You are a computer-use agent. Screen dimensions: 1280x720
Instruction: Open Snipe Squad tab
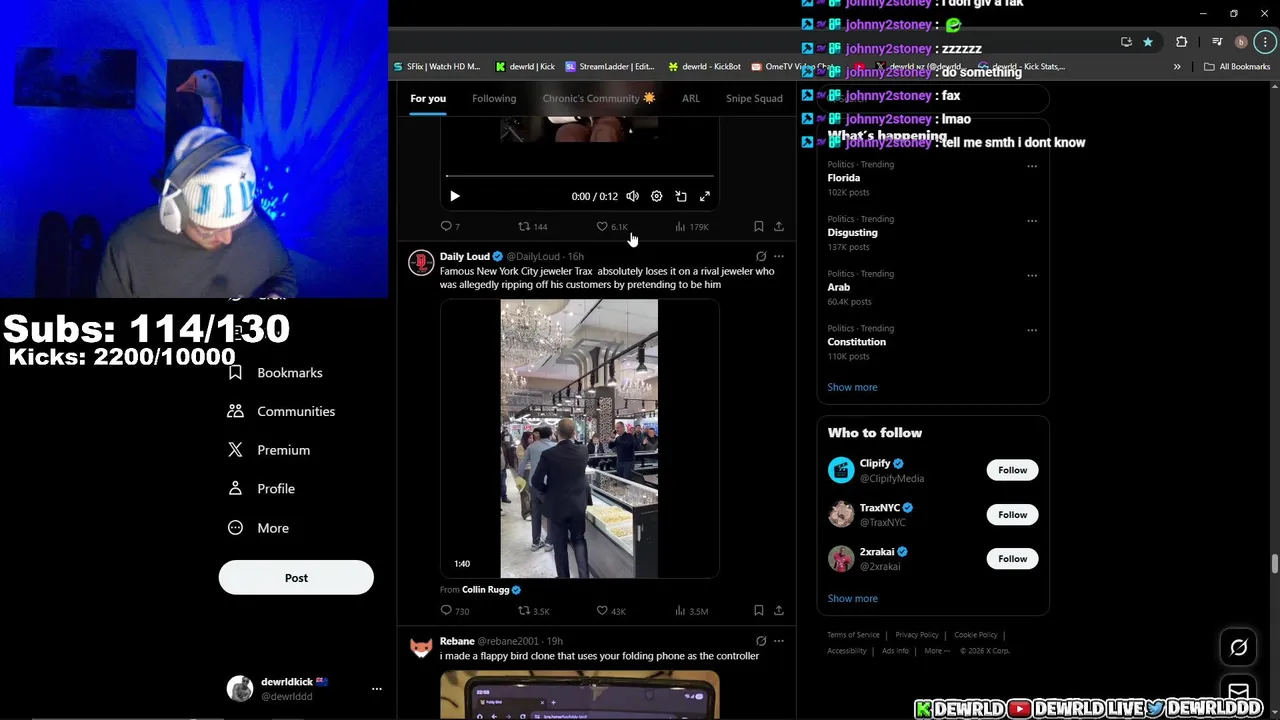[x=754, y=98]
